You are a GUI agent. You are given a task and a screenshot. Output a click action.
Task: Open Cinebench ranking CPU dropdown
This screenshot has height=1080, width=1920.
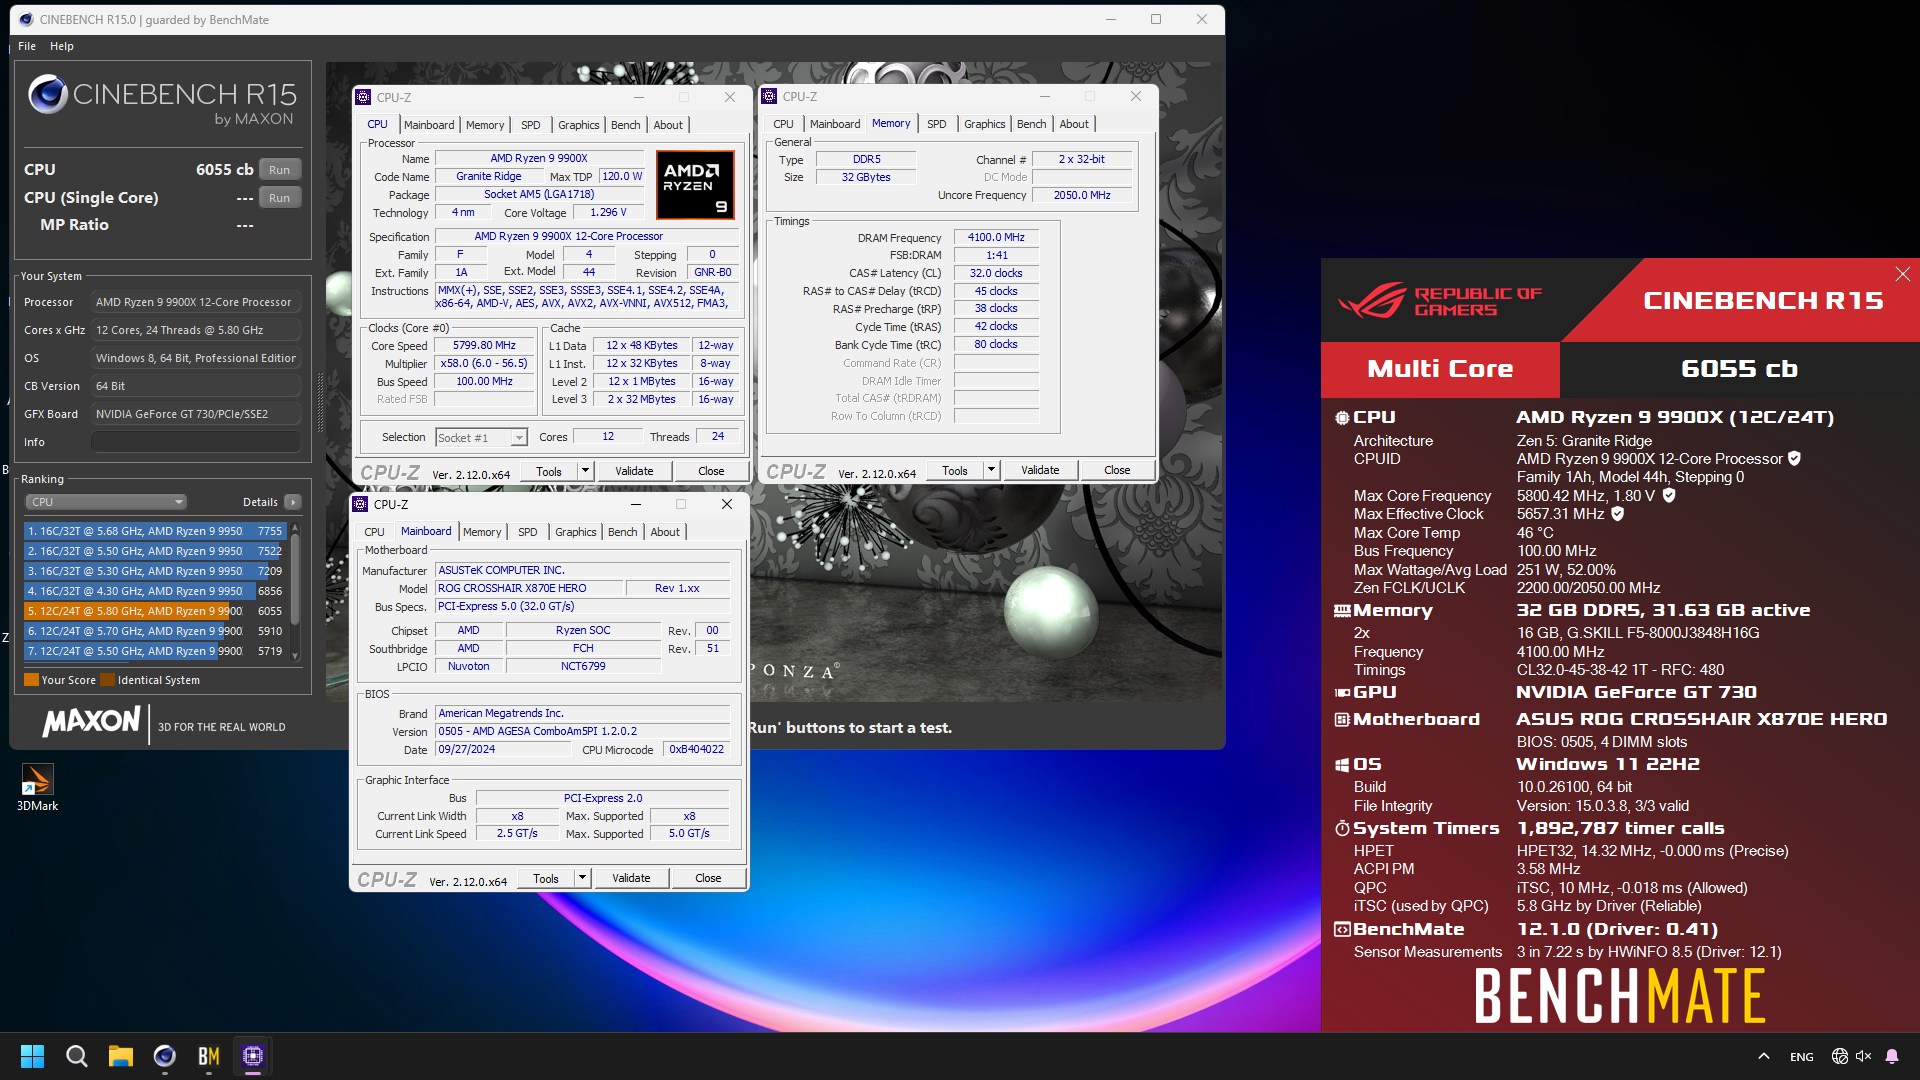point(105,502)
